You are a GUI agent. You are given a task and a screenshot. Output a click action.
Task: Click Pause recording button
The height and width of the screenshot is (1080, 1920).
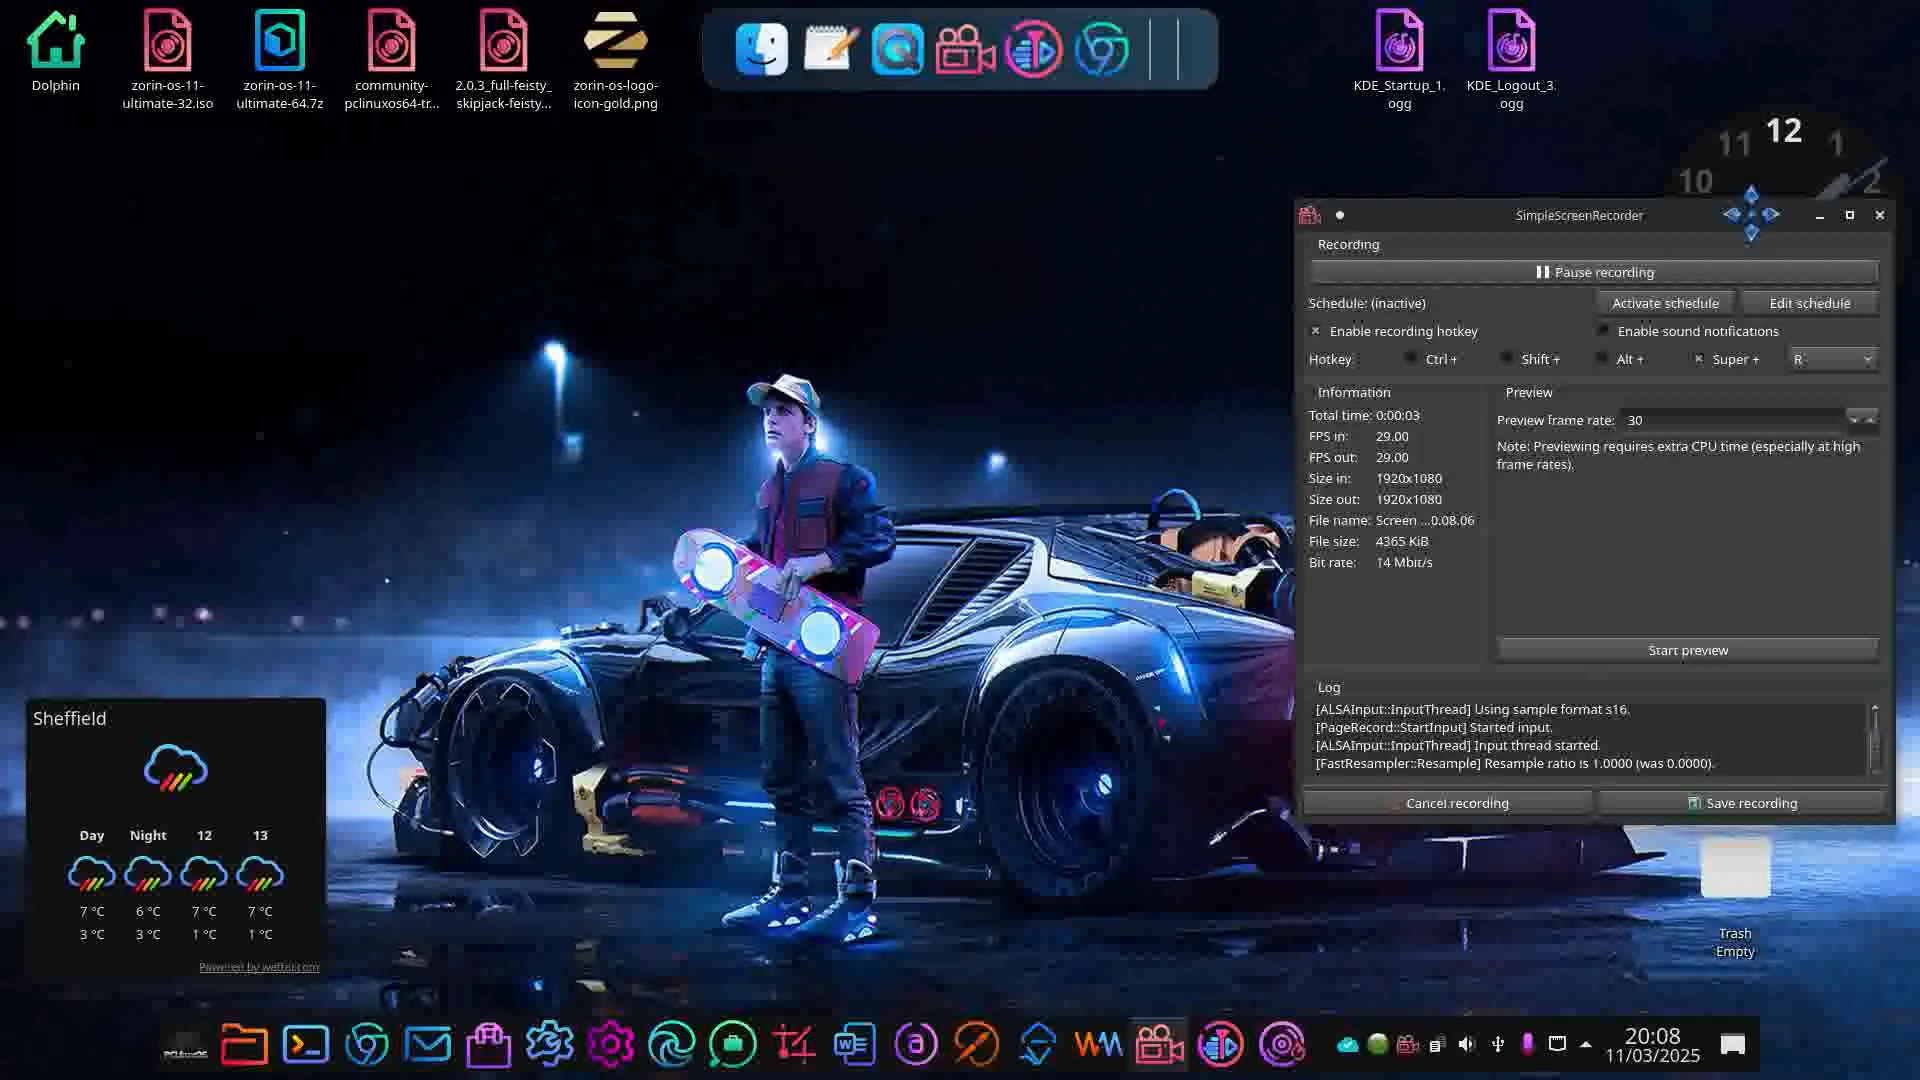pos(1595,272)
